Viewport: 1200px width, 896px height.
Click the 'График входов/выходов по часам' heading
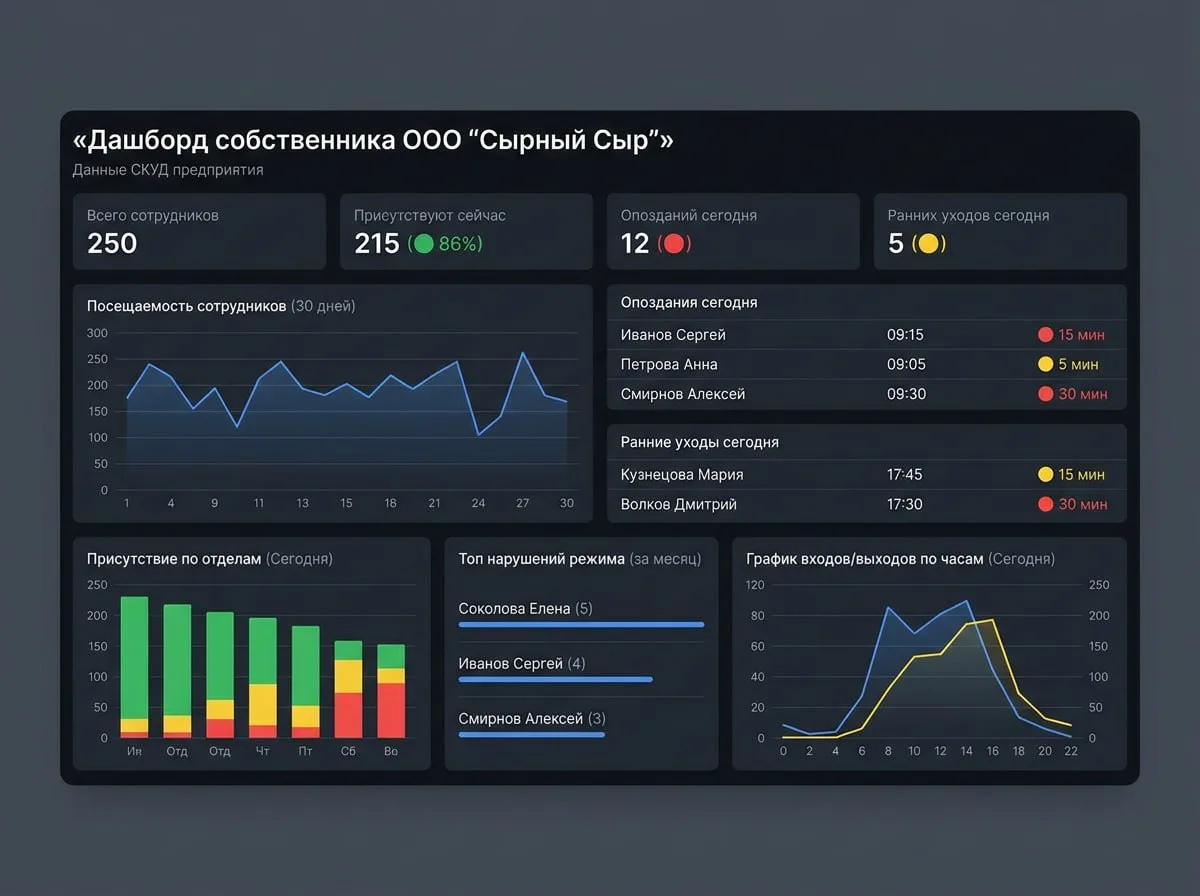point(900,559)
